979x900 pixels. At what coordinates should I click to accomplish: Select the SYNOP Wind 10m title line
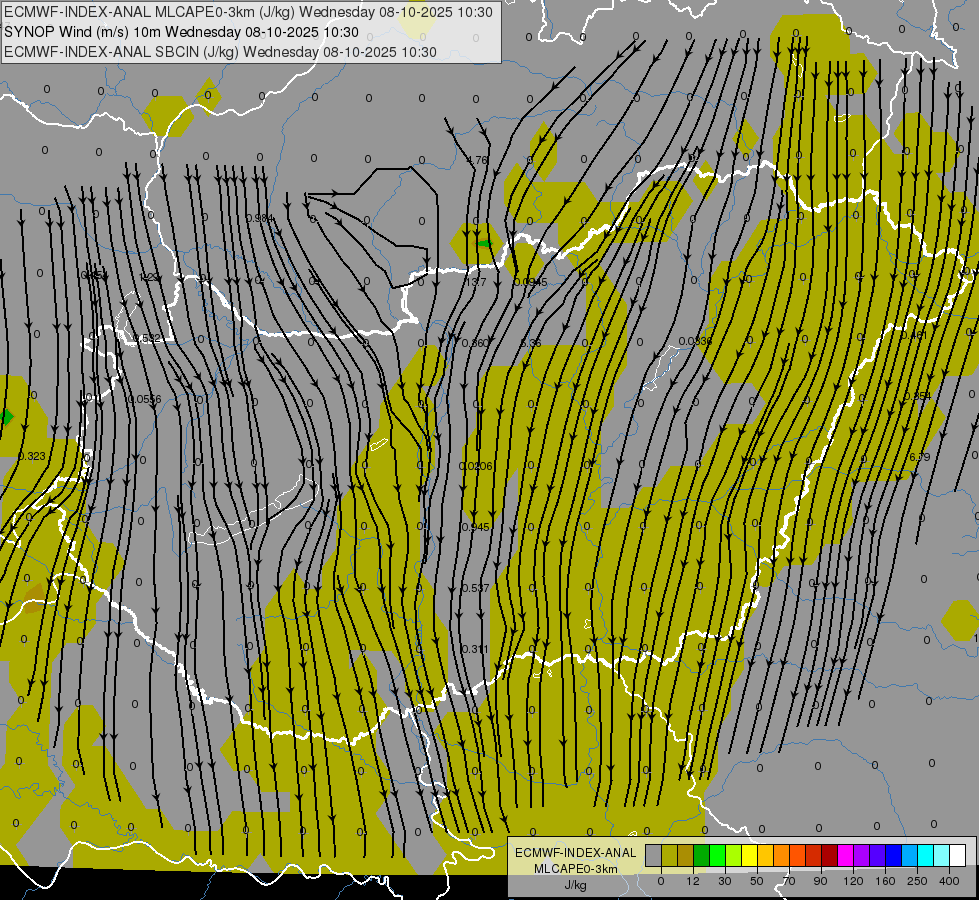pos(181,32)
